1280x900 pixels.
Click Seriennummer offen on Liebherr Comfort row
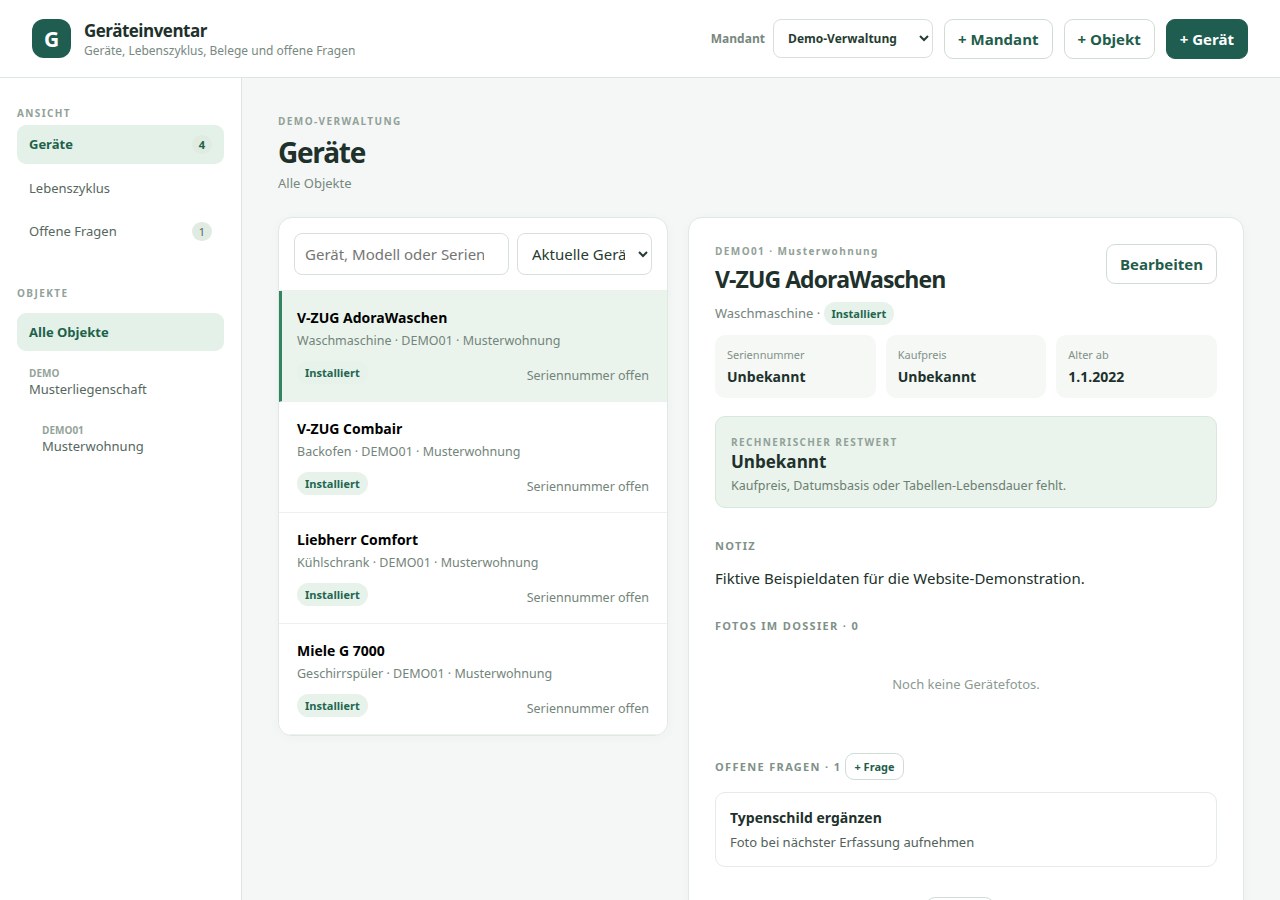[x=588, y=597]
